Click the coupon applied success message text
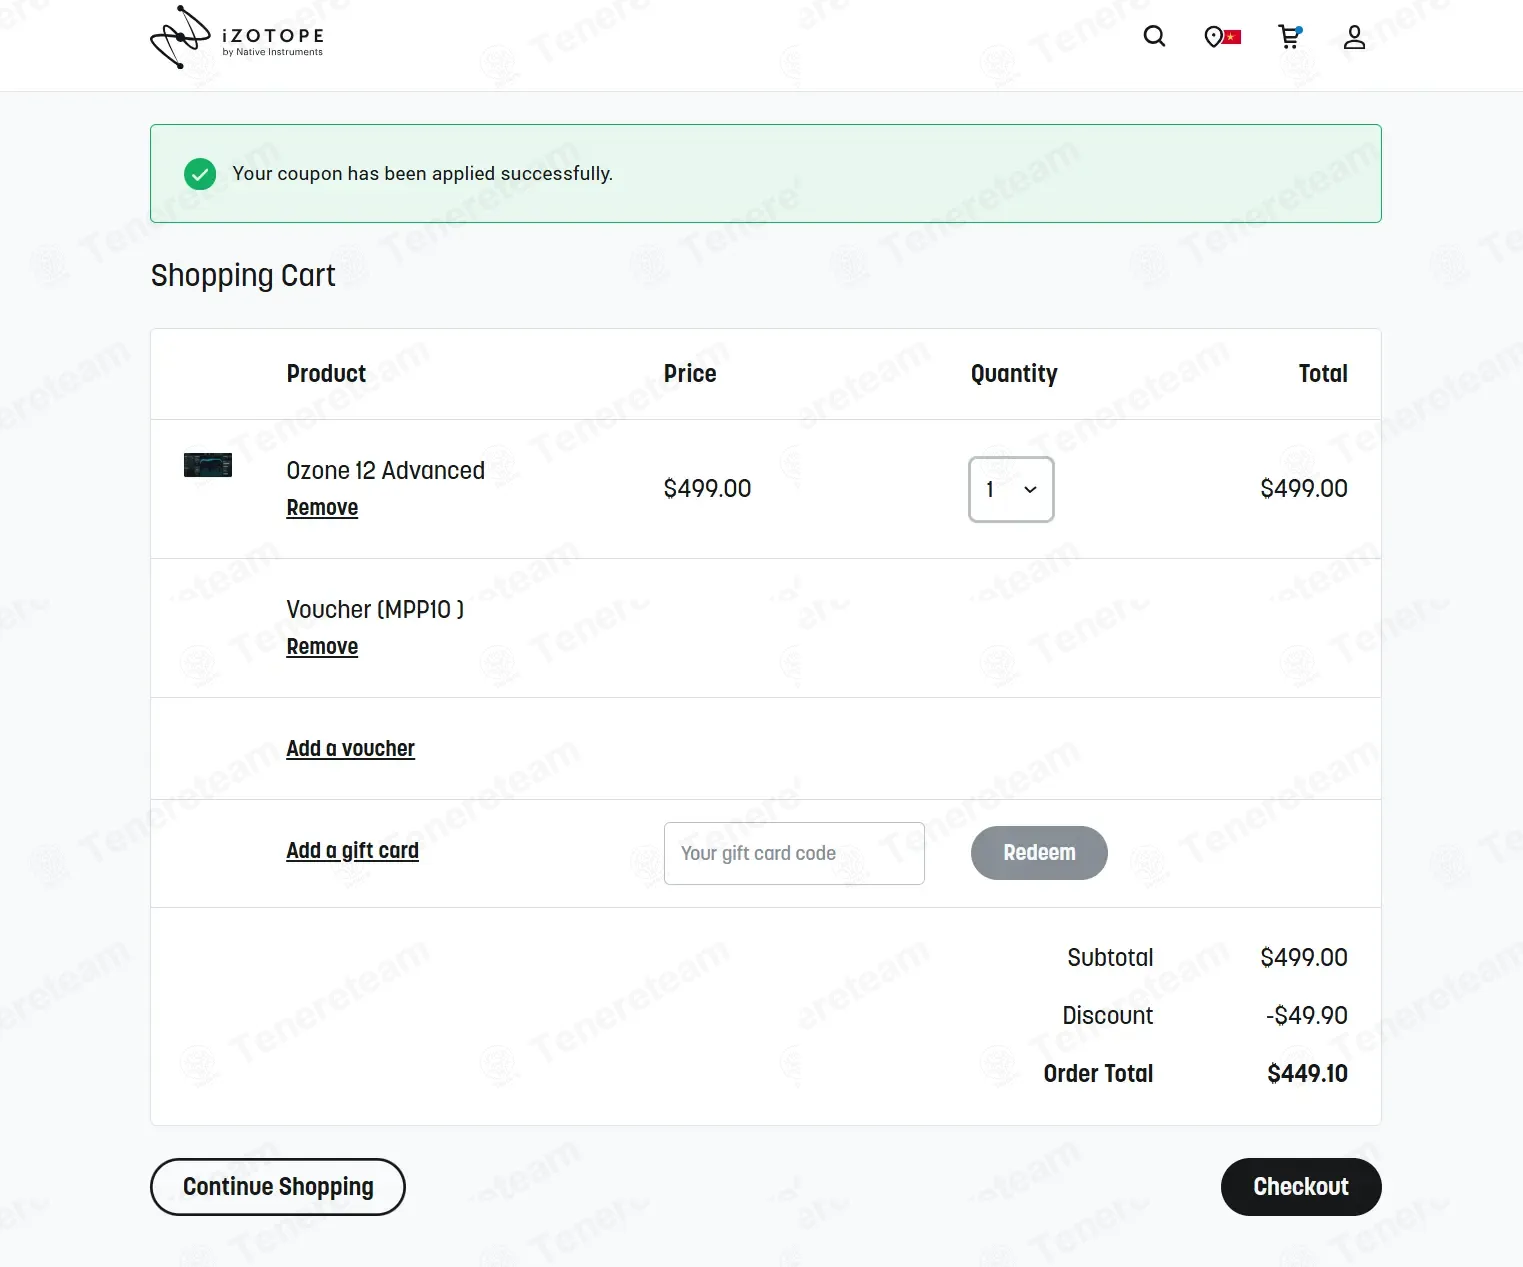 (422, 174)
